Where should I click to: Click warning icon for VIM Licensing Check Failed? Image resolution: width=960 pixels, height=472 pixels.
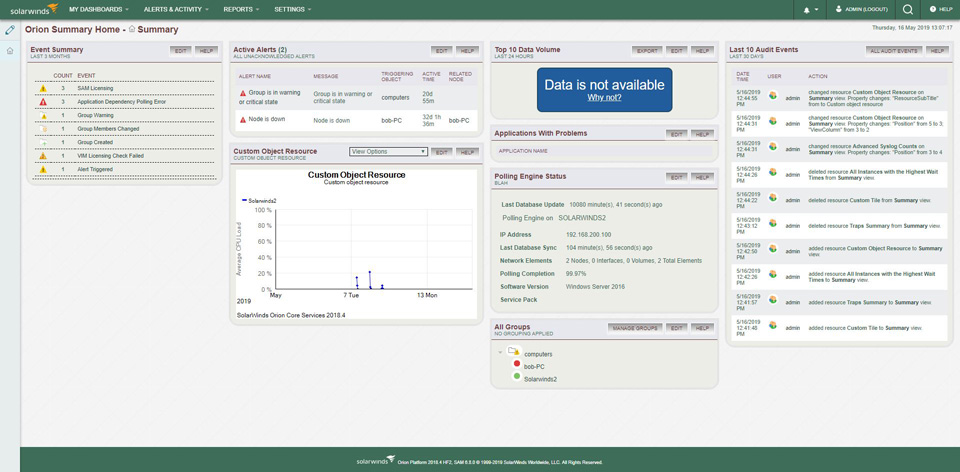43,155
